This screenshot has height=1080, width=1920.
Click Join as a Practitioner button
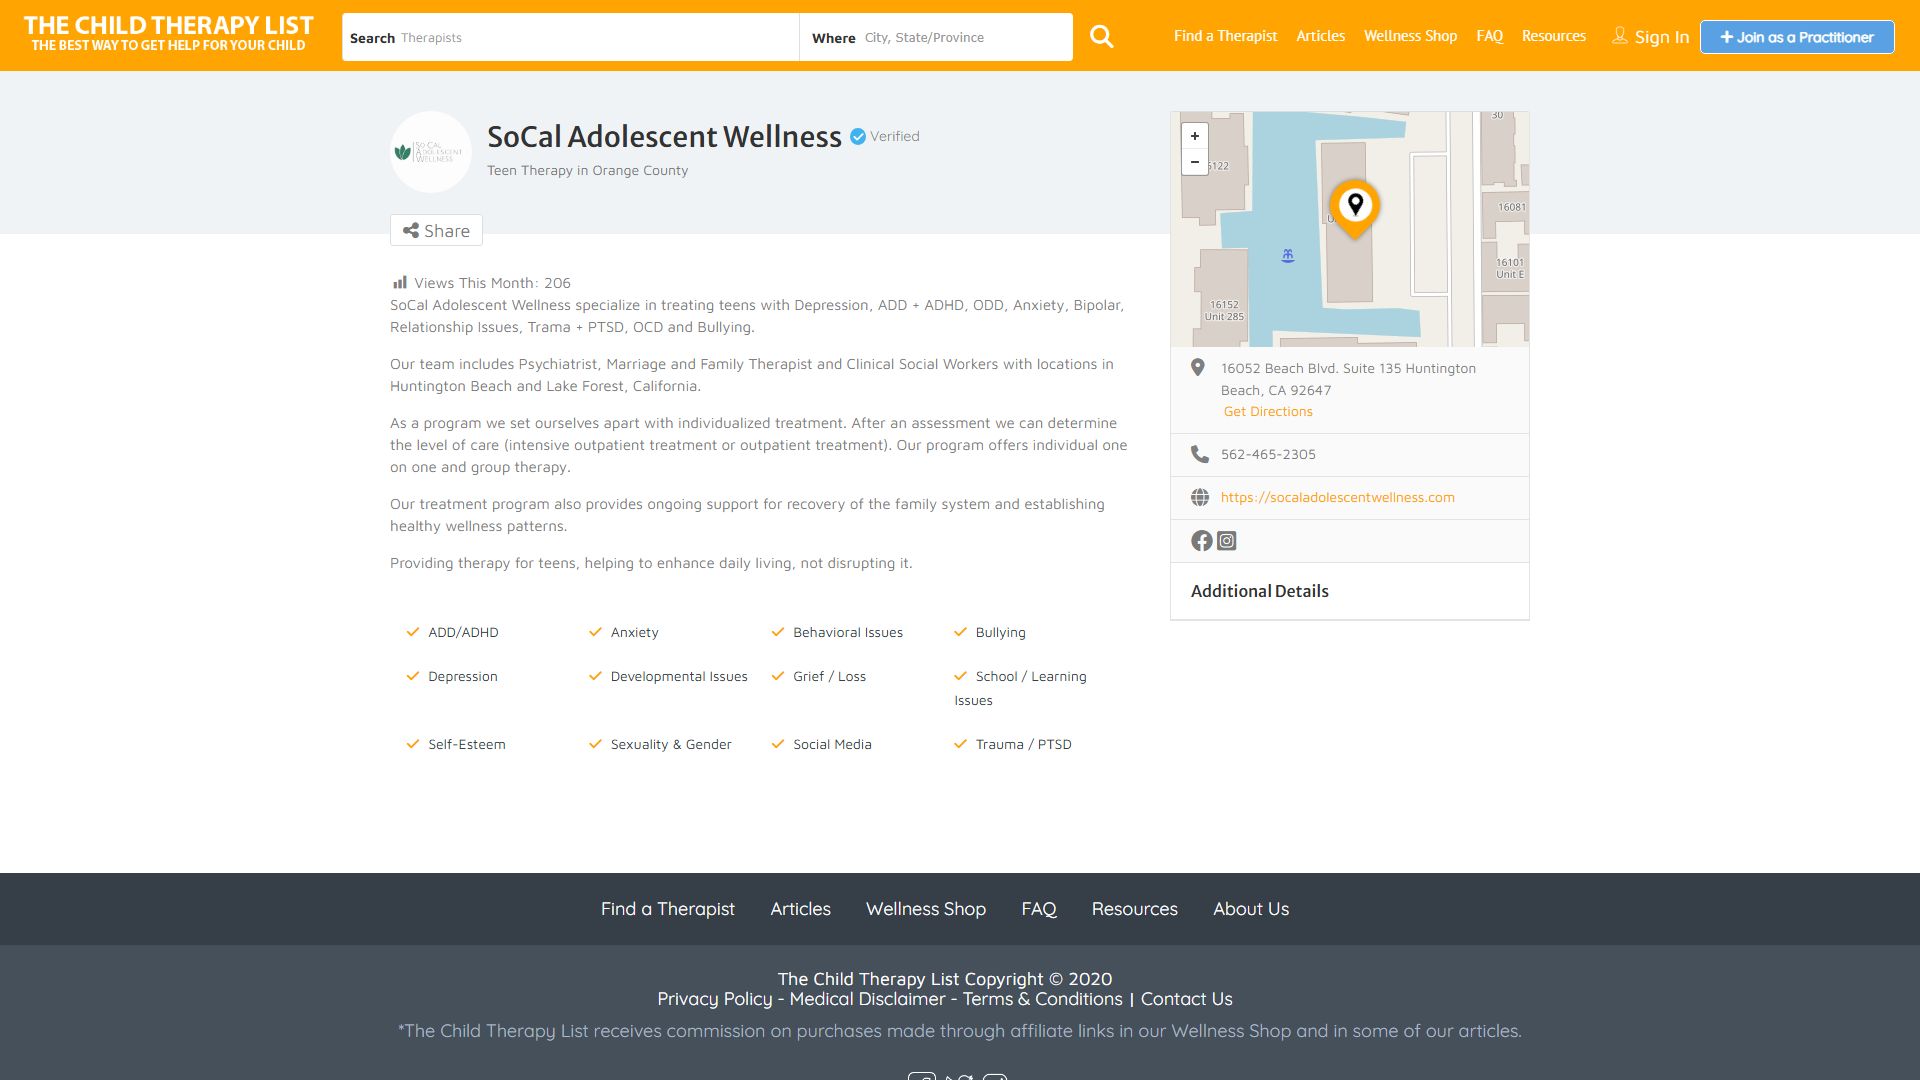click(1797, 37)
